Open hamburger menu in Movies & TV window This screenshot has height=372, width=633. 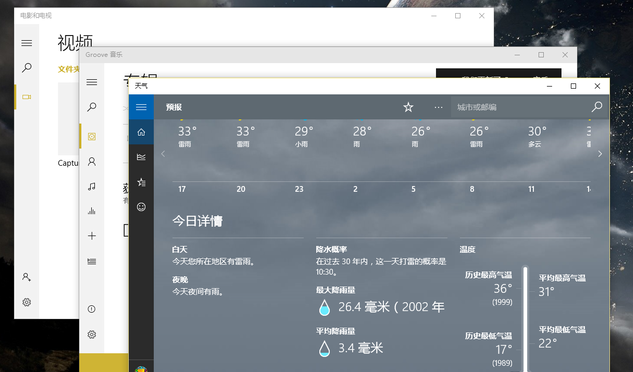[27, 43]
